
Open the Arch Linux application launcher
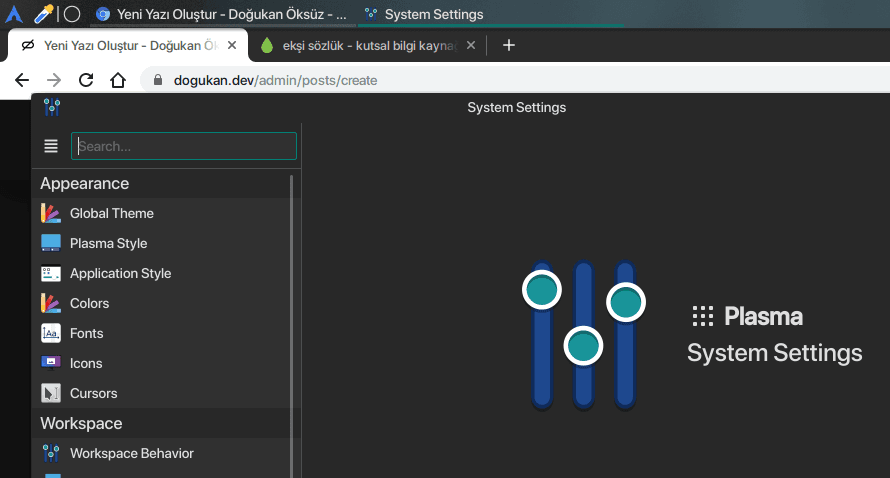[x=14, y=14]
